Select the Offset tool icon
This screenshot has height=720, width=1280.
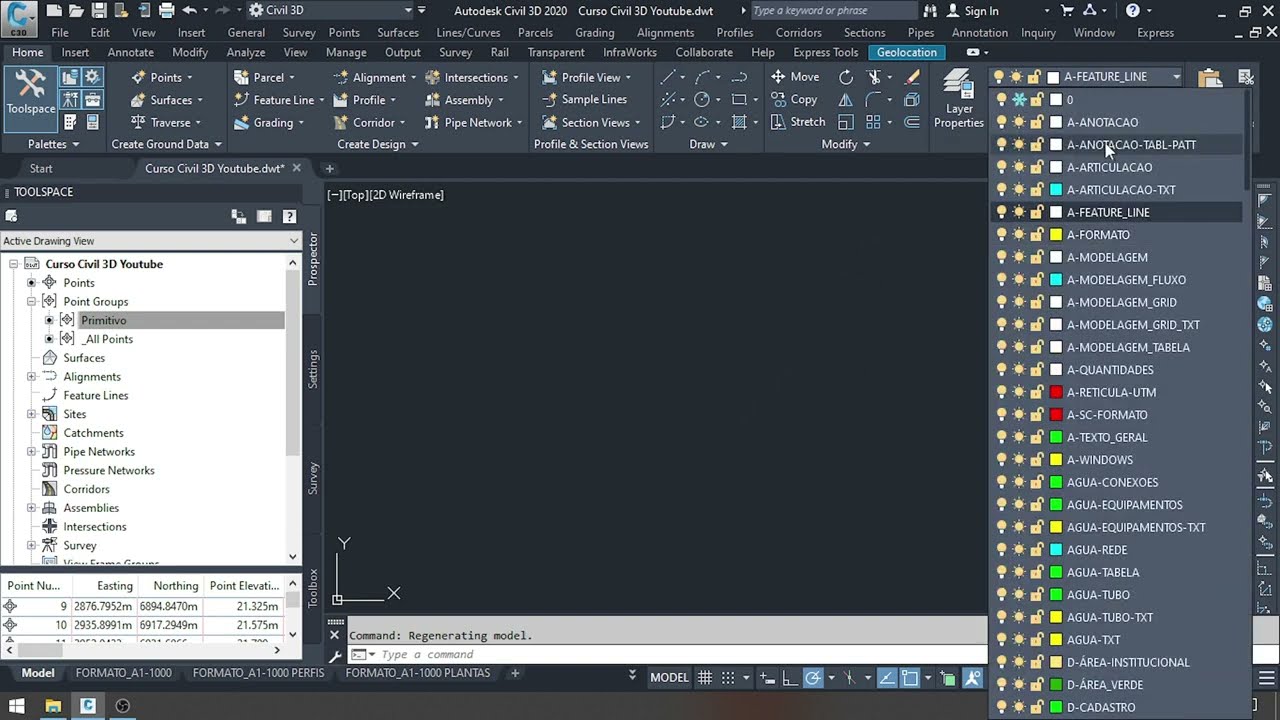(x=912, y=122)
